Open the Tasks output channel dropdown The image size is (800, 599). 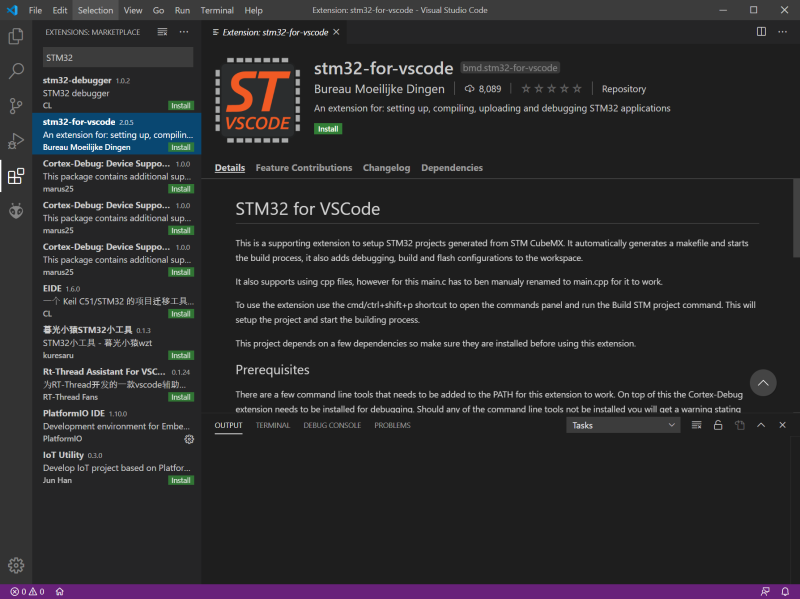click(x=622, y=424)
